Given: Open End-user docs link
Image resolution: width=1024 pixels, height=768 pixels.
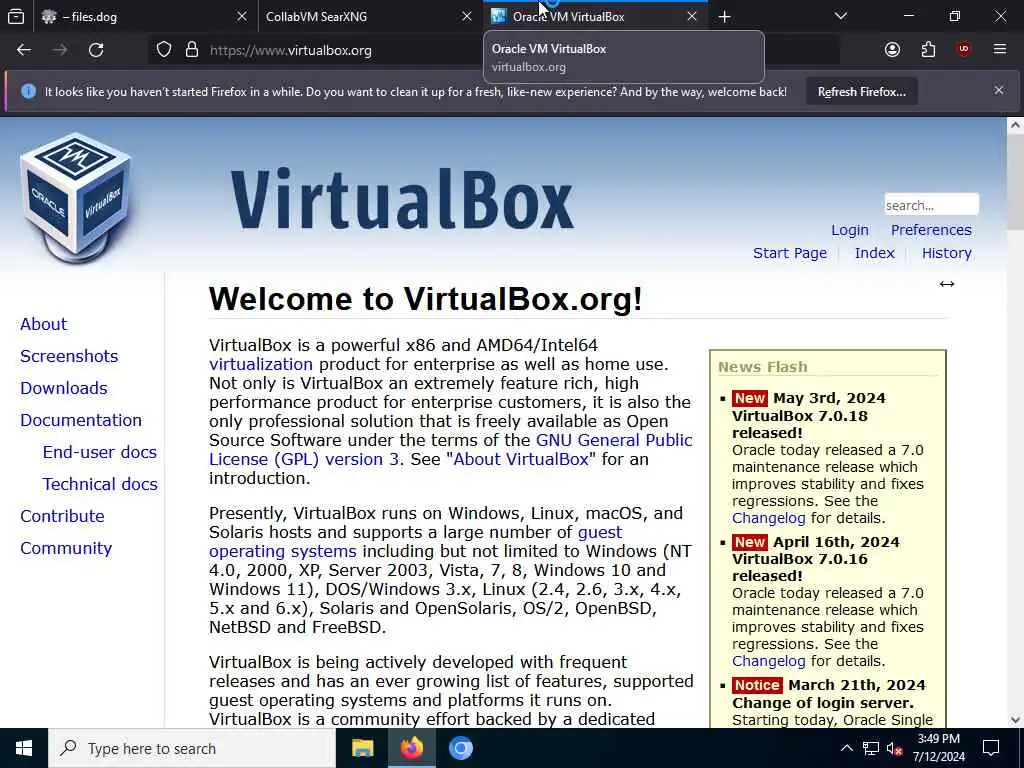Looking at the screenshot, I should tap(99, 452).
